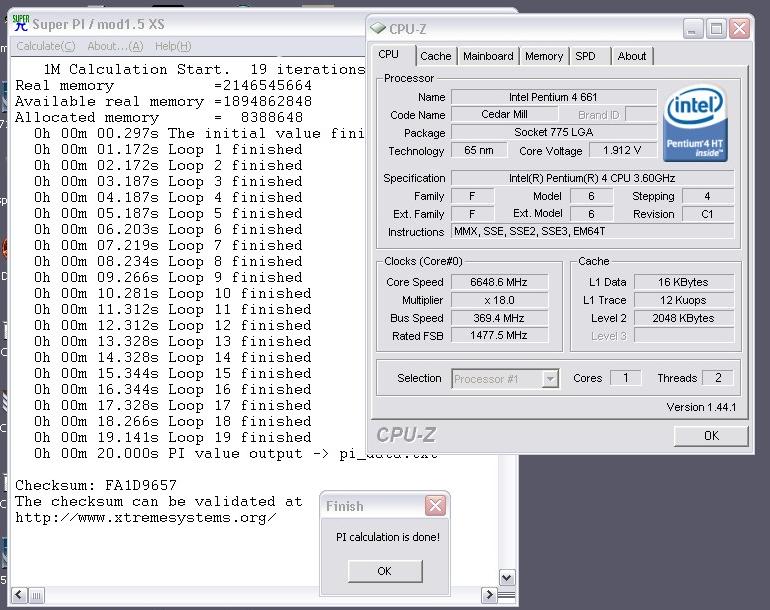Click the Loop 1 finished line
Viewport: 770px width, 610px height.
click(168, 149)
